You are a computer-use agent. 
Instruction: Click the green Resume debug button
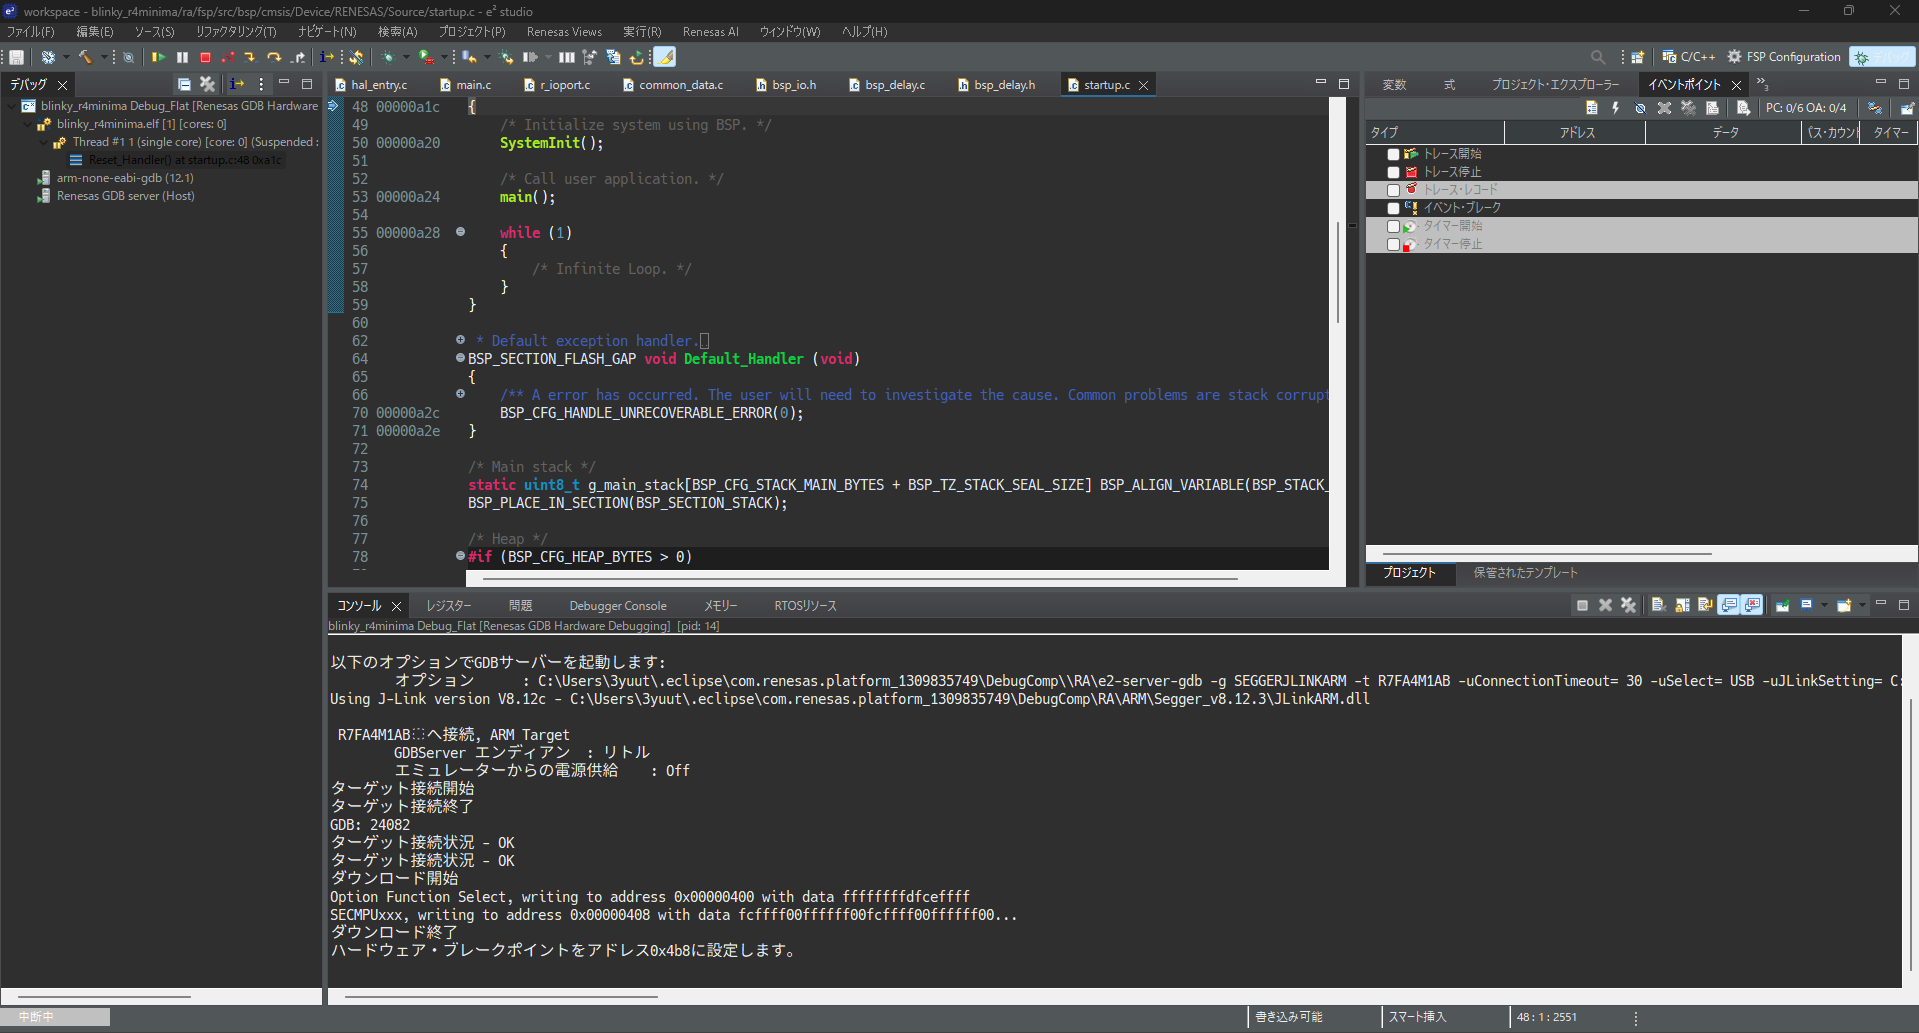coord(158,58)
